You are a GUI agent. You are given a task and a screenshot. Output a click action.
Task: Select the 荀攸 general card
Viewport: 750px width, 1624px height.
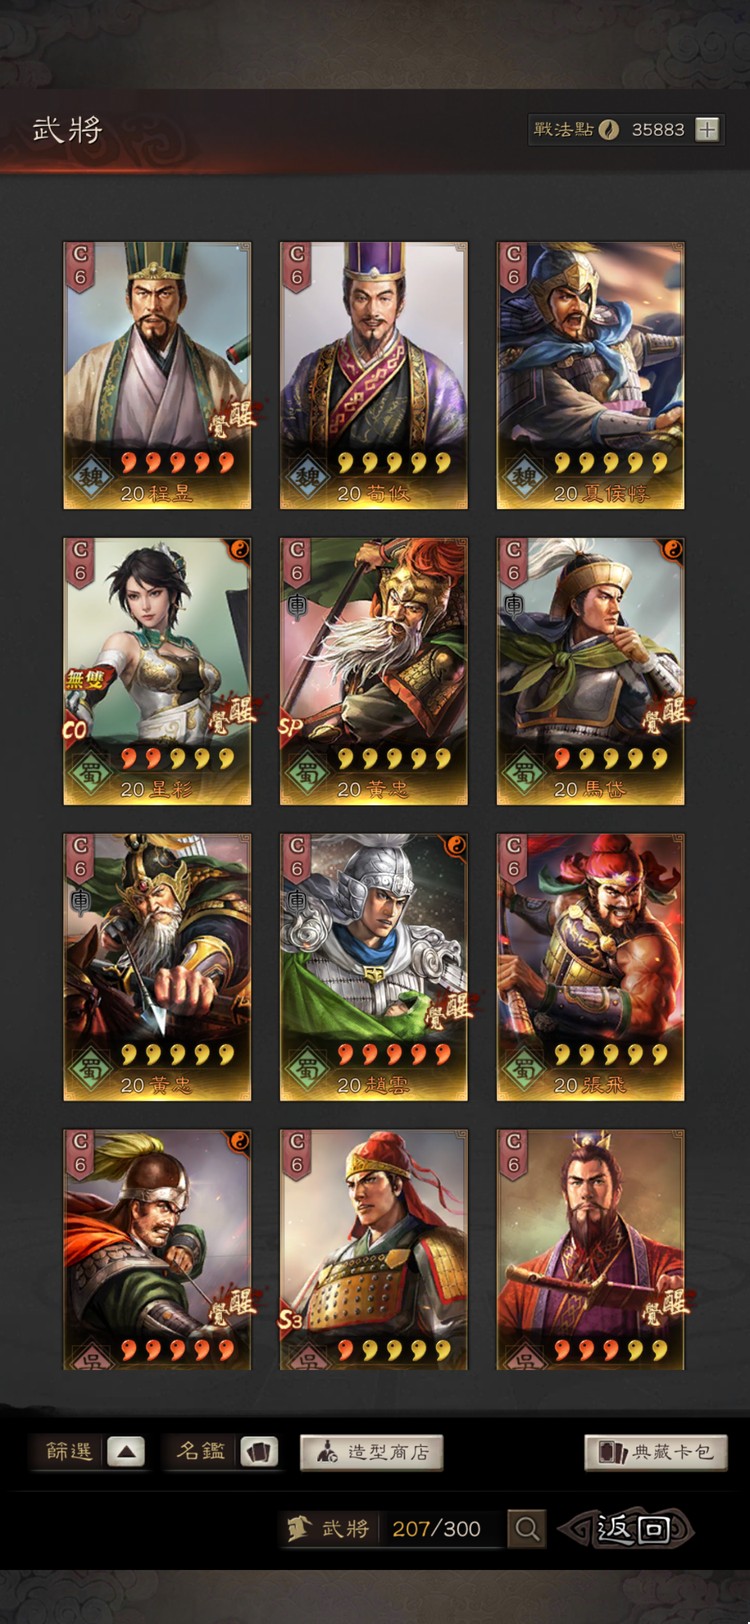point(373,375)
